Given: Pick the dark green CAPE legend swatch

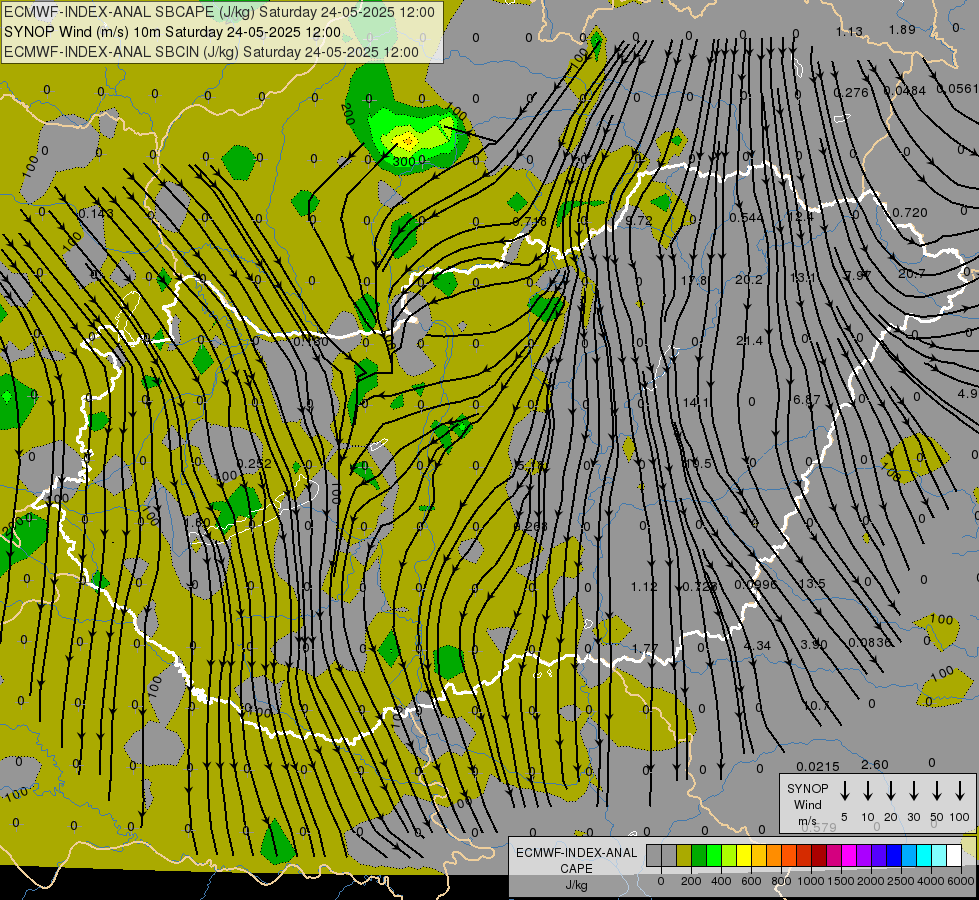Looking at the screenshot, I should [x=699, y=855].
